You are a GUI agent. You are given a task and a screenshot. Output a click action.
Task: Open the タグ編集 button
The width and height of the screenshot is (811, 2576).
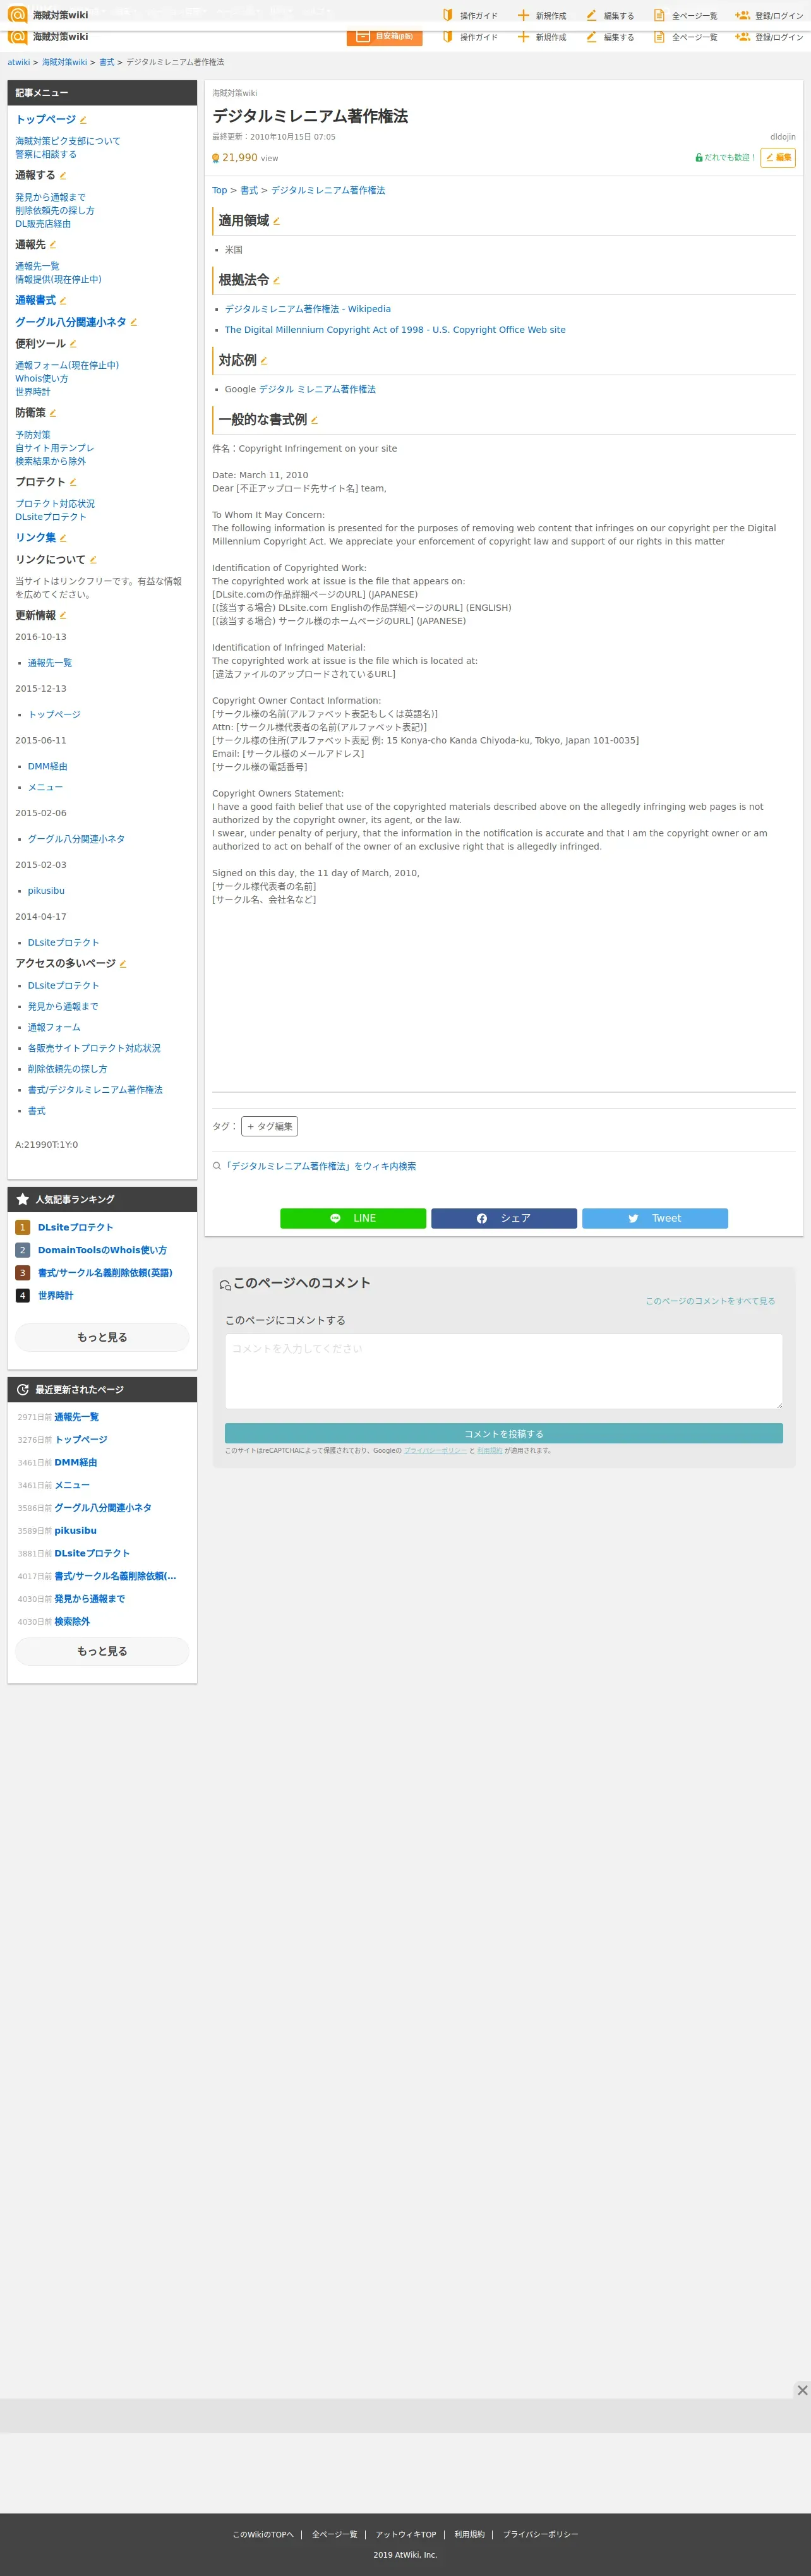point(269,1126)
